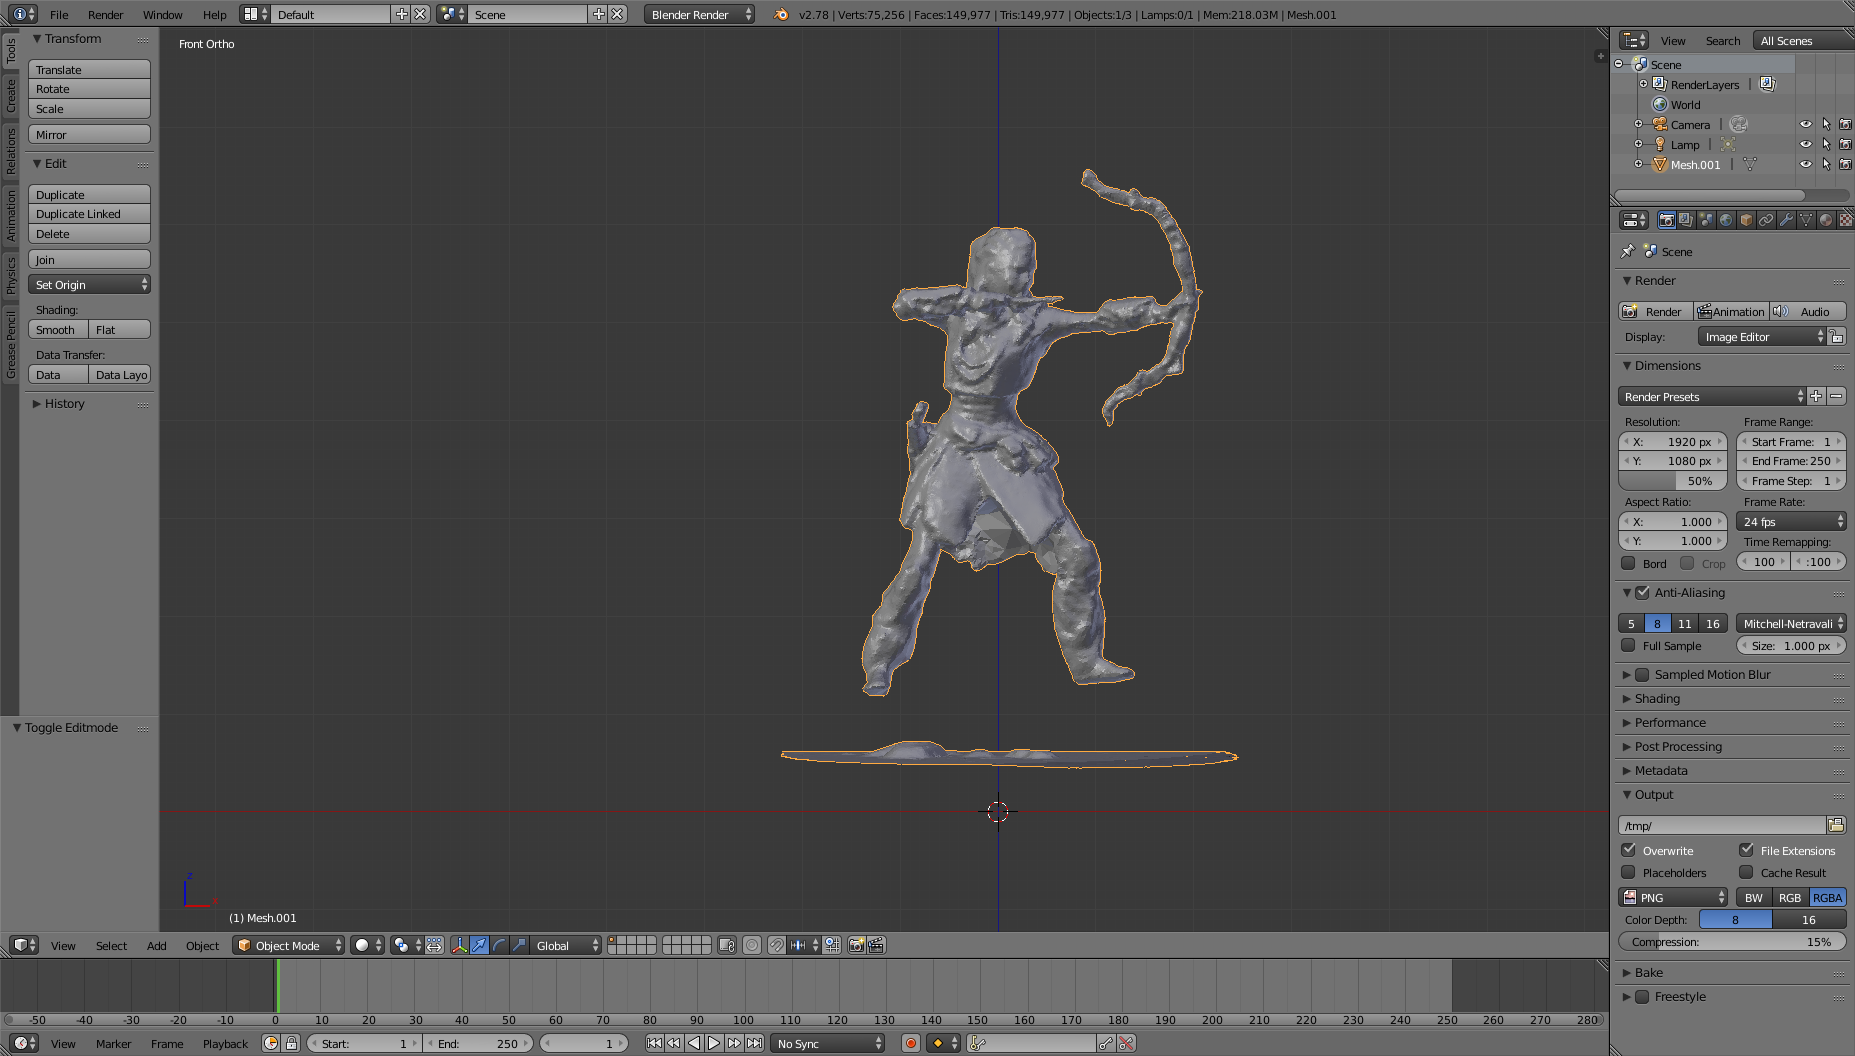Open the Image Editor display dropdown
The image size is (1855, 1056).
click(1762, 337)
